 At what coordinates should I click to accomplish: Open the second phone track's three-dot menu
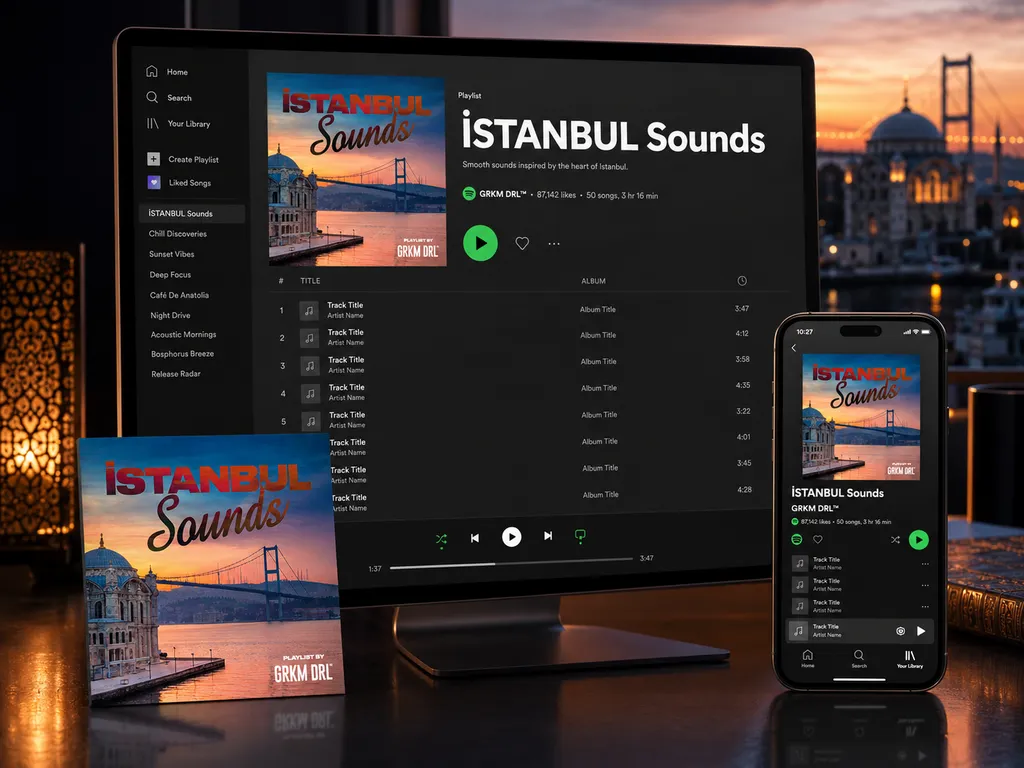click(925, 585)
